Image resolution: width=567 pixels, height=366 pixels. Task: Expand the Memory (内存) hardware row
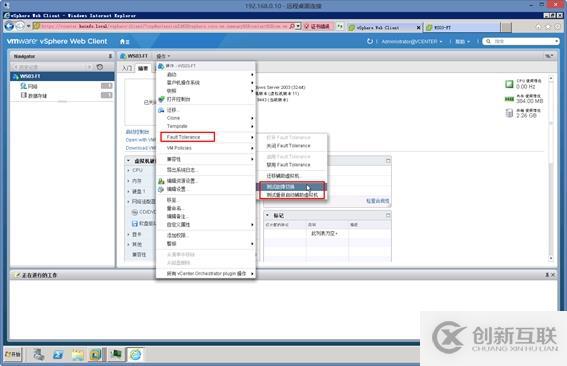click(129, 180)
